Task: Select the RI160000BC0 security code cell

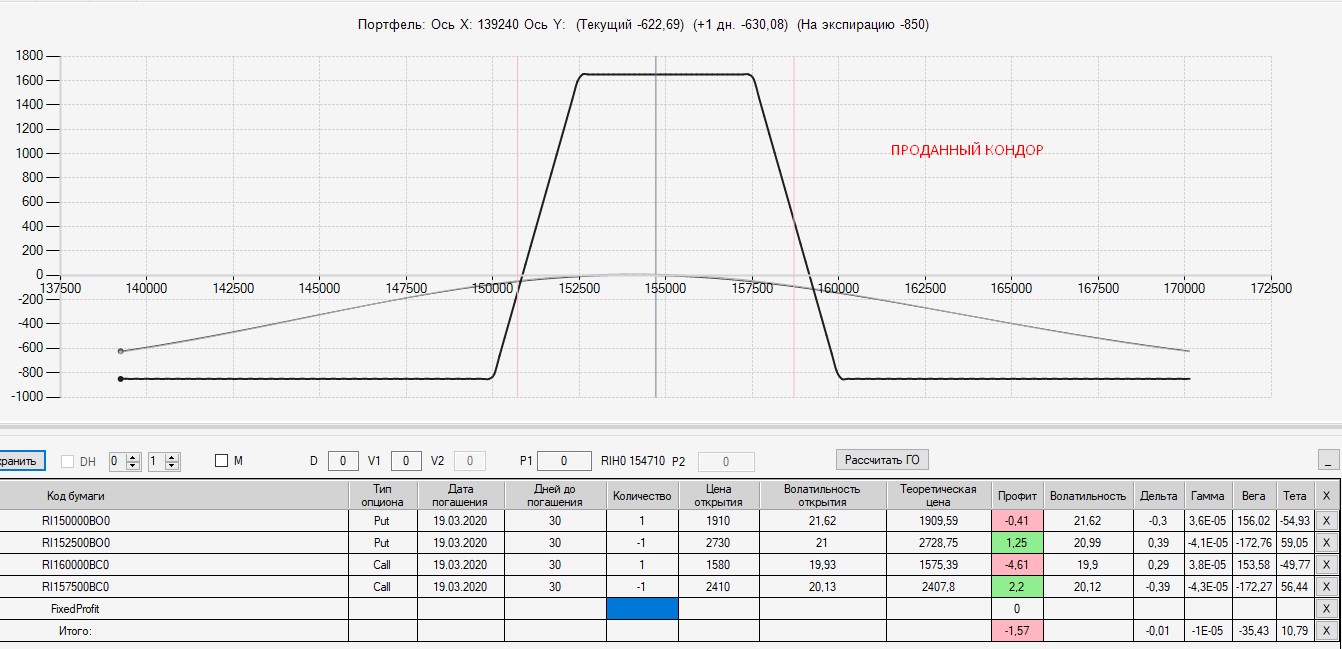Action: (174, 565)
